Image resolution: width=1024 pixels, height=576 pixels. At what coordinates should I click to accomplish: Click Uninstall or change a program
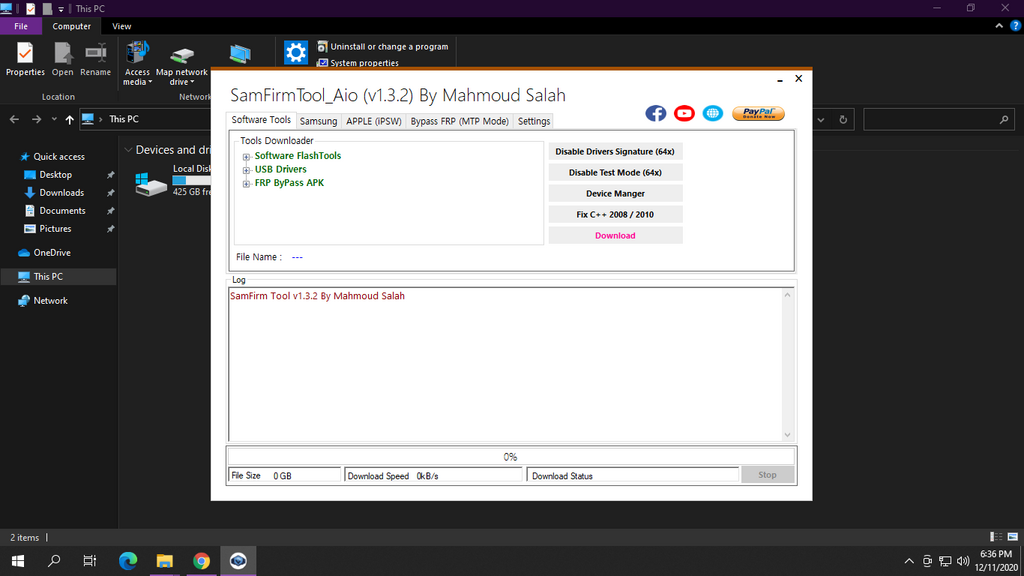(383, 46)
